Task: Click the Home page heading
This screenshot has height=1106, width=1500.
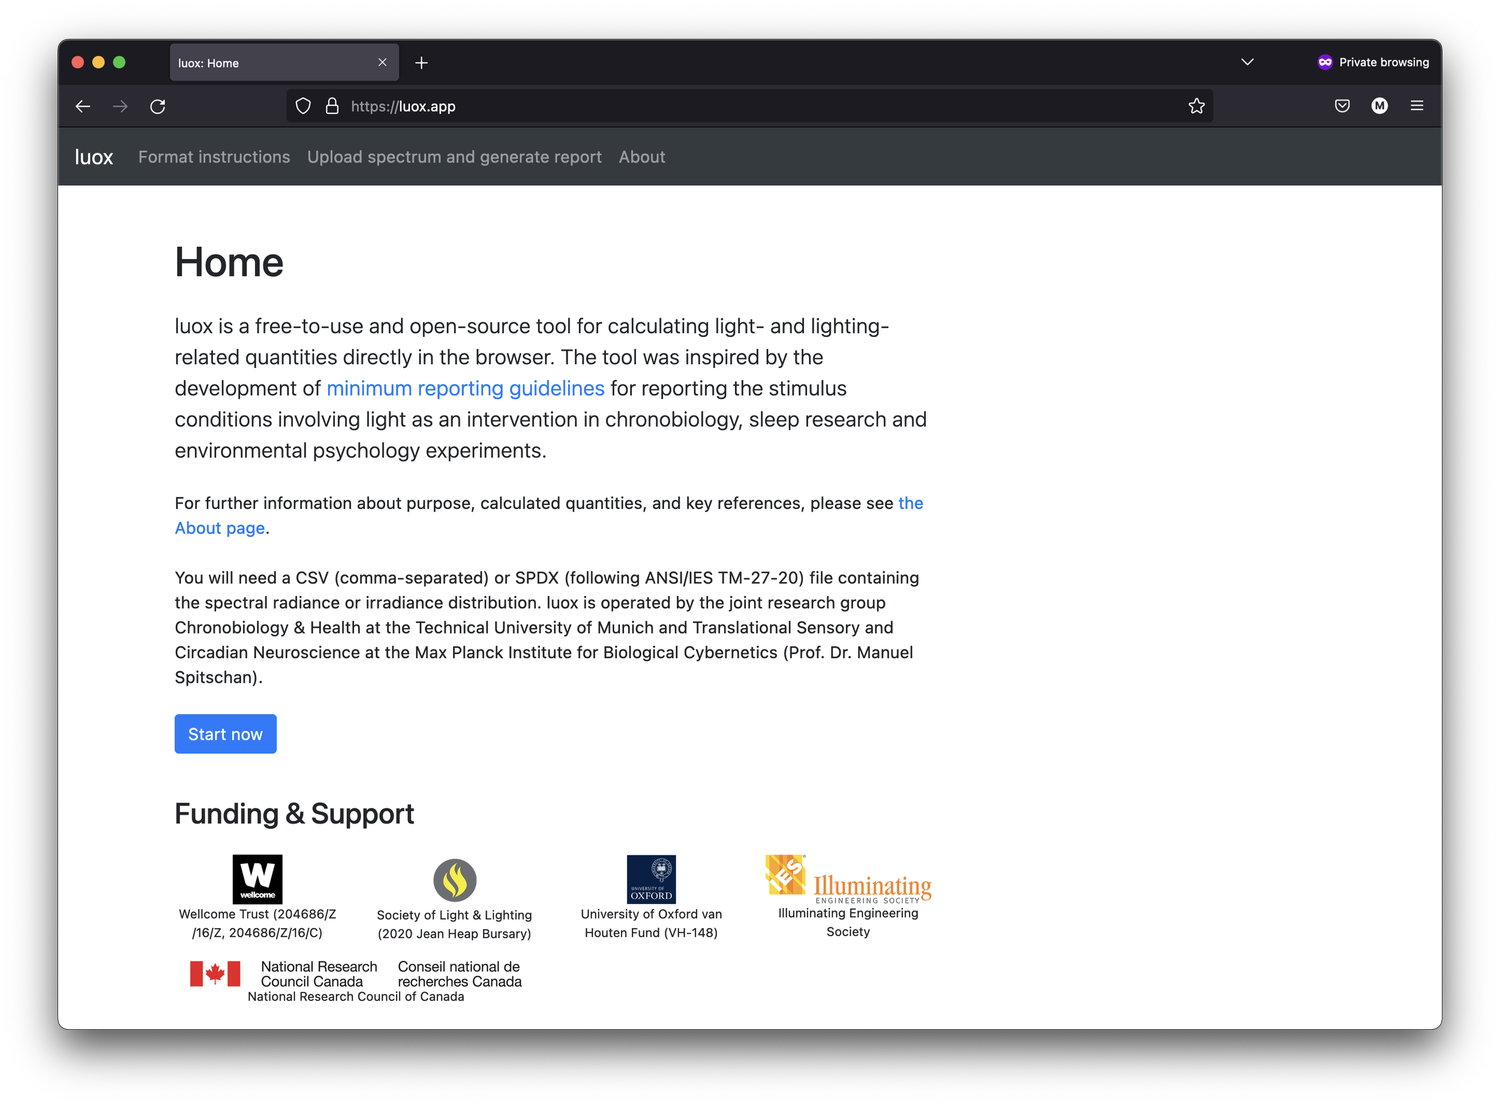Action: coord(229,262)
